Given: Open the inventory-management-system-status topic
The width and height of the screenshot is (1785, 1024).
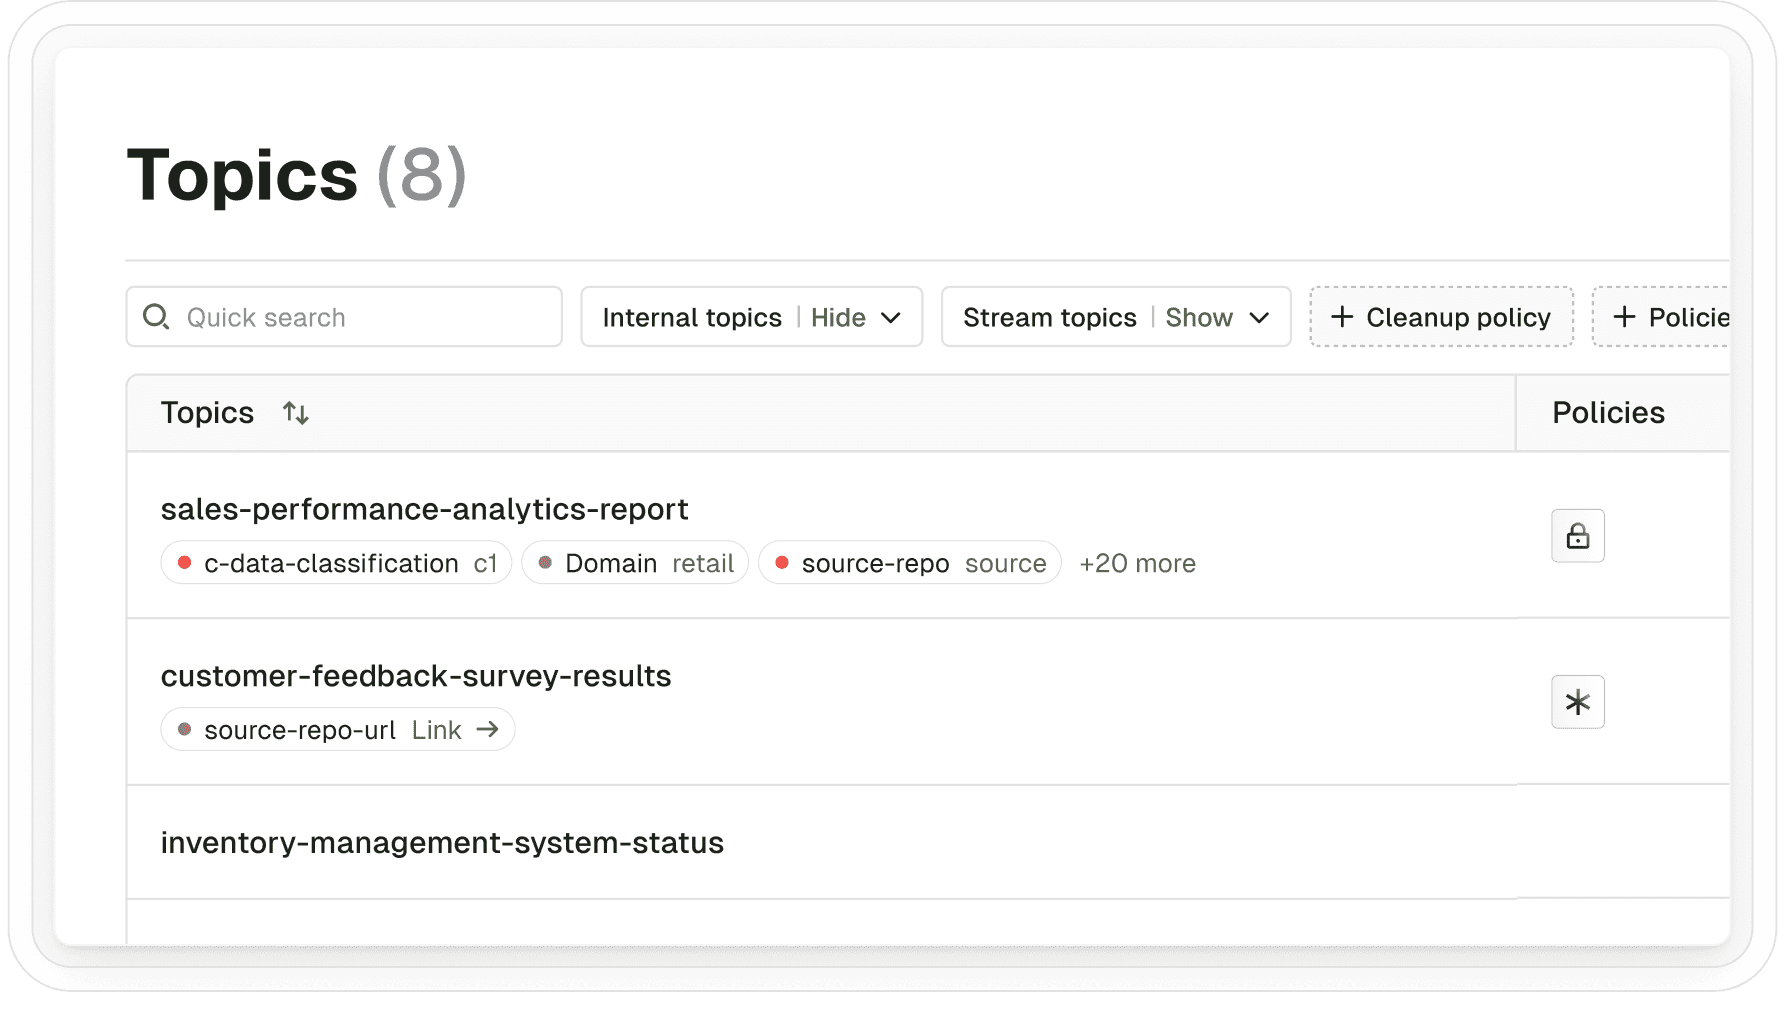Looking at the screenshot, I should pos(442,843).
